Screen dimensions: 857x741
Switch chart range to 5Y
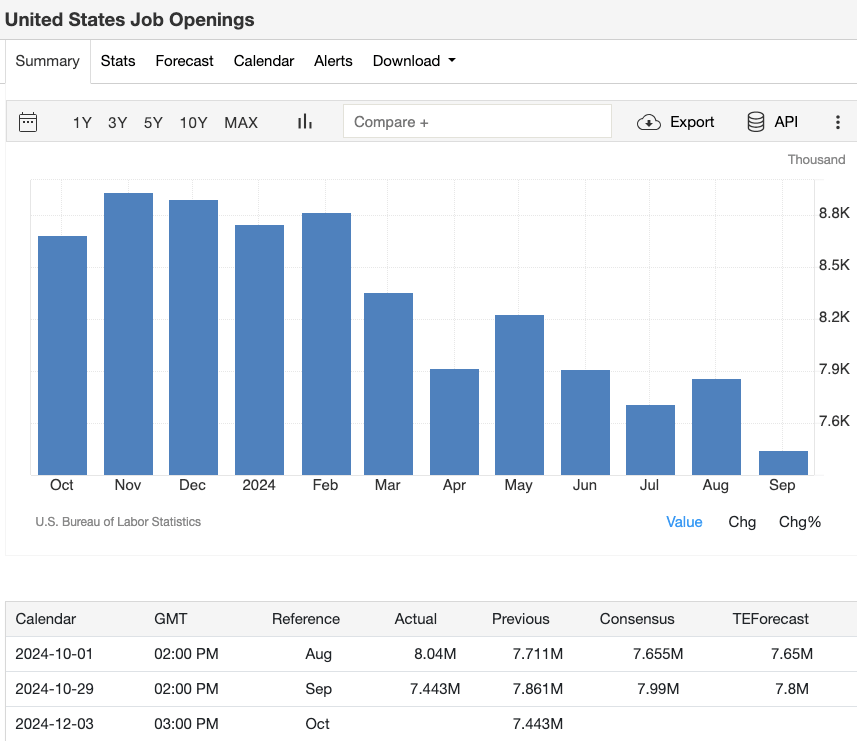(x=153, y=122)
